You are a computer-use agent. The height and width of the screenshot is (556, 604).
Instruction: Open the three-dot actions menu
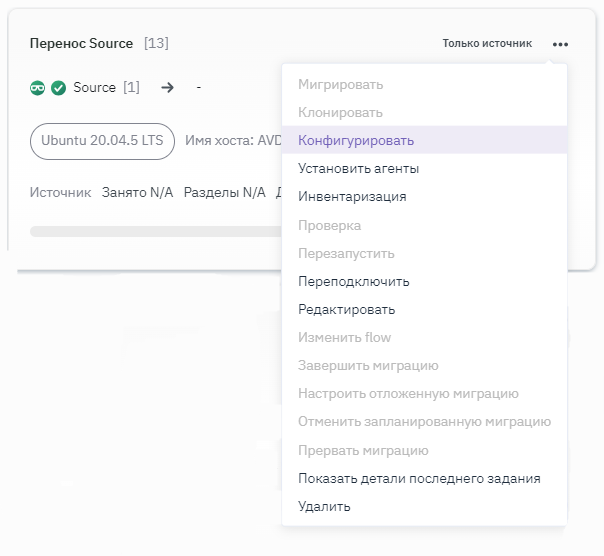tap(560, 44)
